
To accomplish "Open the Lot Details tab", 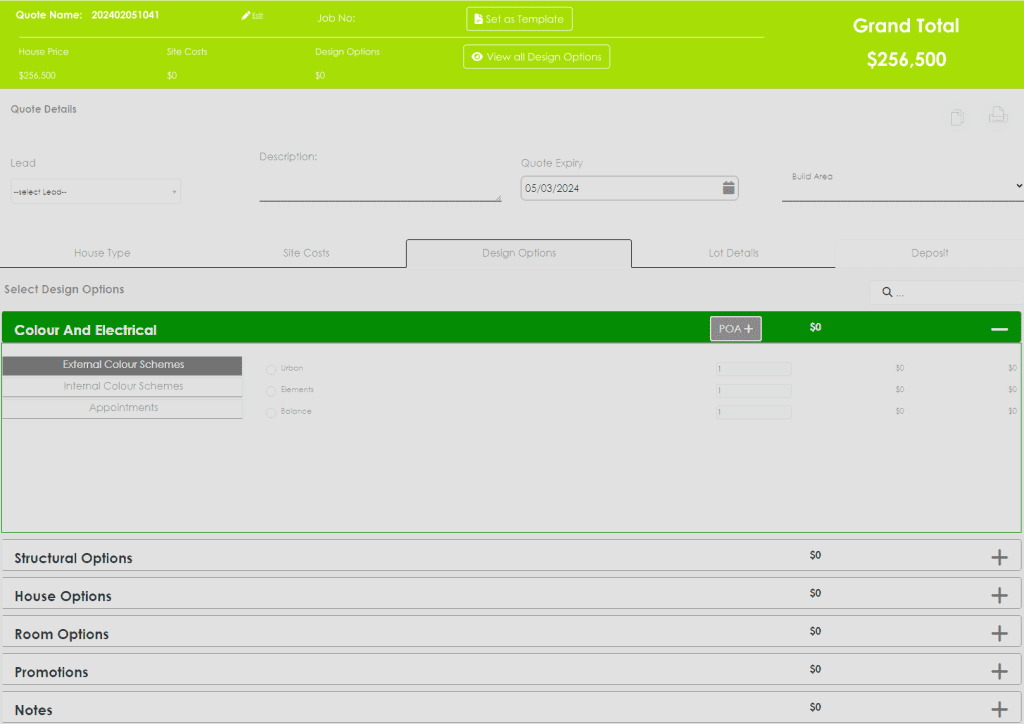I will [x=733, y=253].
